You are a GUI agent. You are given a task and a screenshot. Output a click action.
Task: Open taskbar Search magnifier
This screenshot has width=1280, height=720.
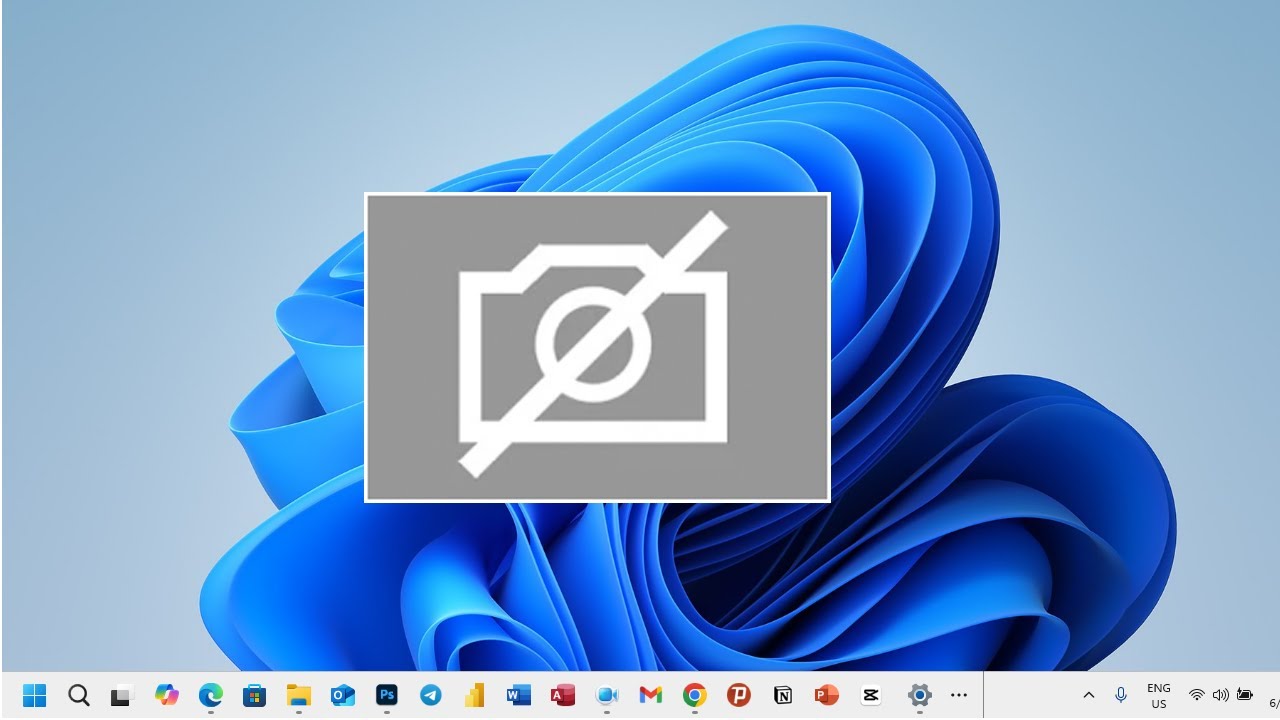[79, 695]
